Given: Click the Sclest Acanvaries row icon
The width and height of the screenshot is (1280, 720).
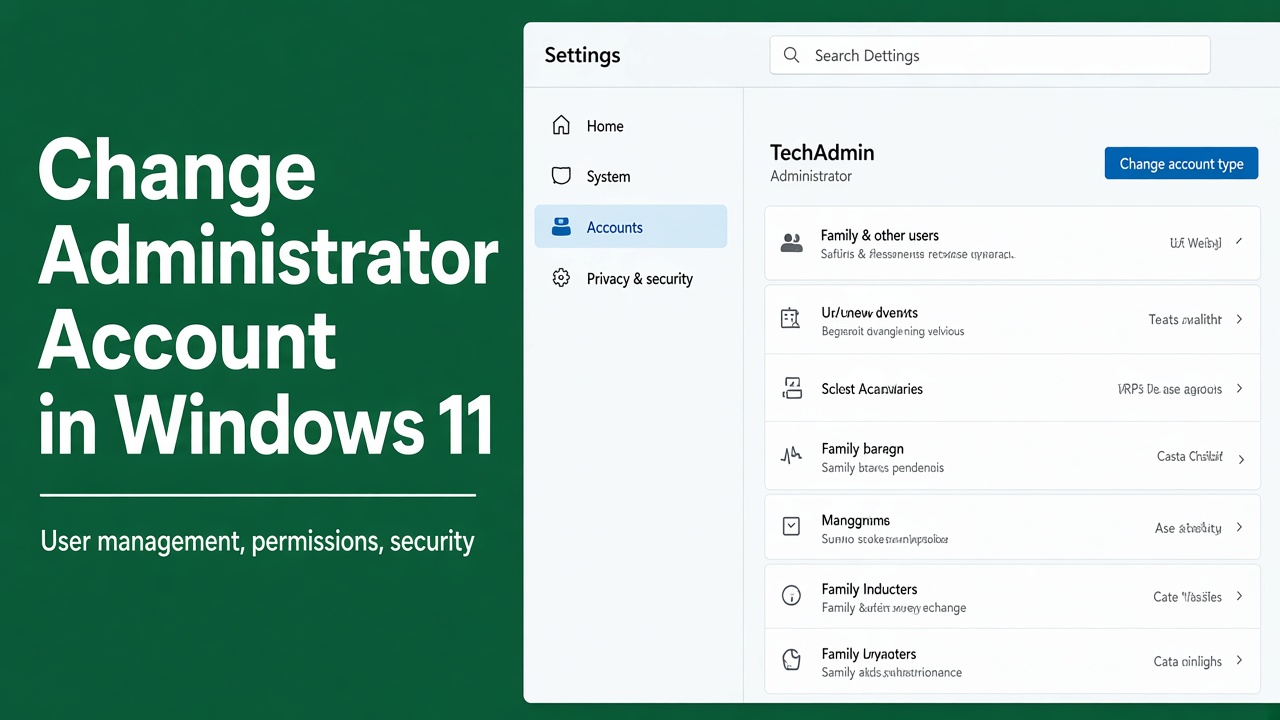Looking at the screenshot, I should [791, 388].
